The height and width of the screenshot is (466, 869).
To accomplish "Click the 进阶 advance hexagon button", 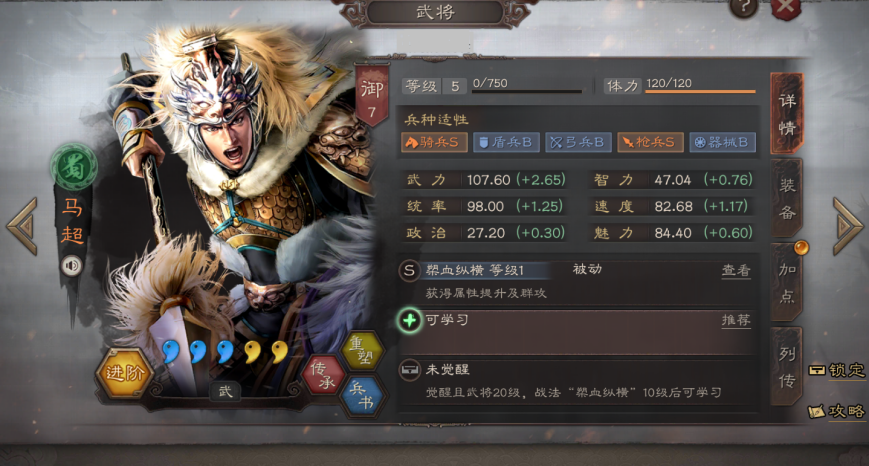I will [125, 372].
